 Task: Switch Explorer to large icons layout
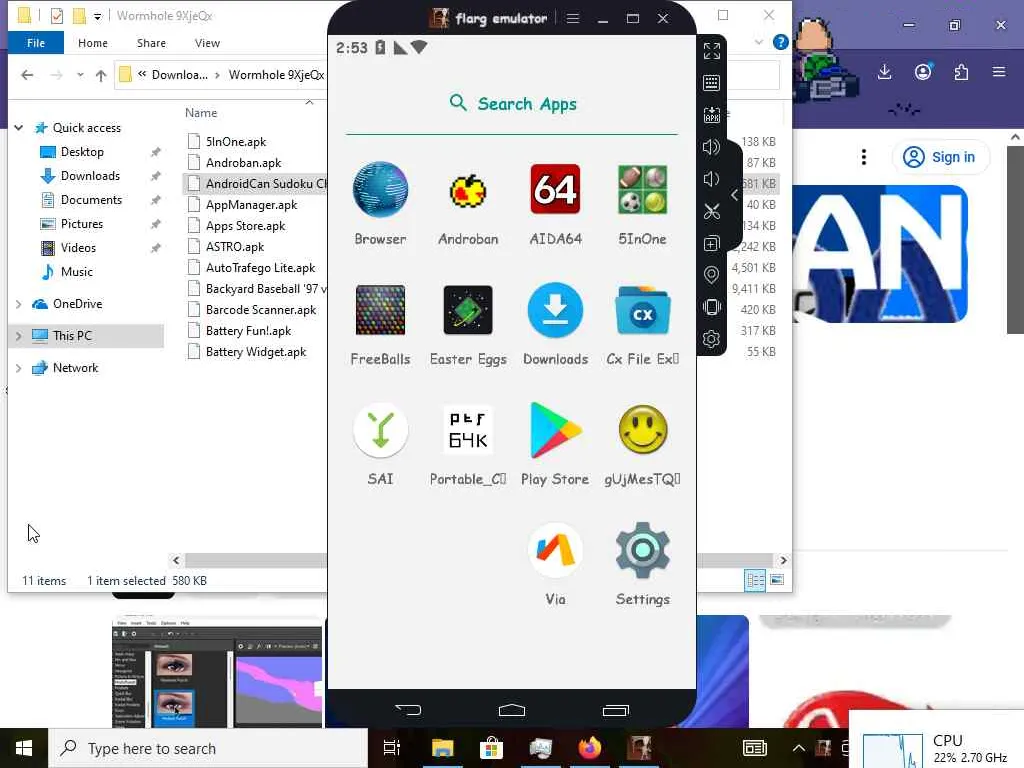777,580
